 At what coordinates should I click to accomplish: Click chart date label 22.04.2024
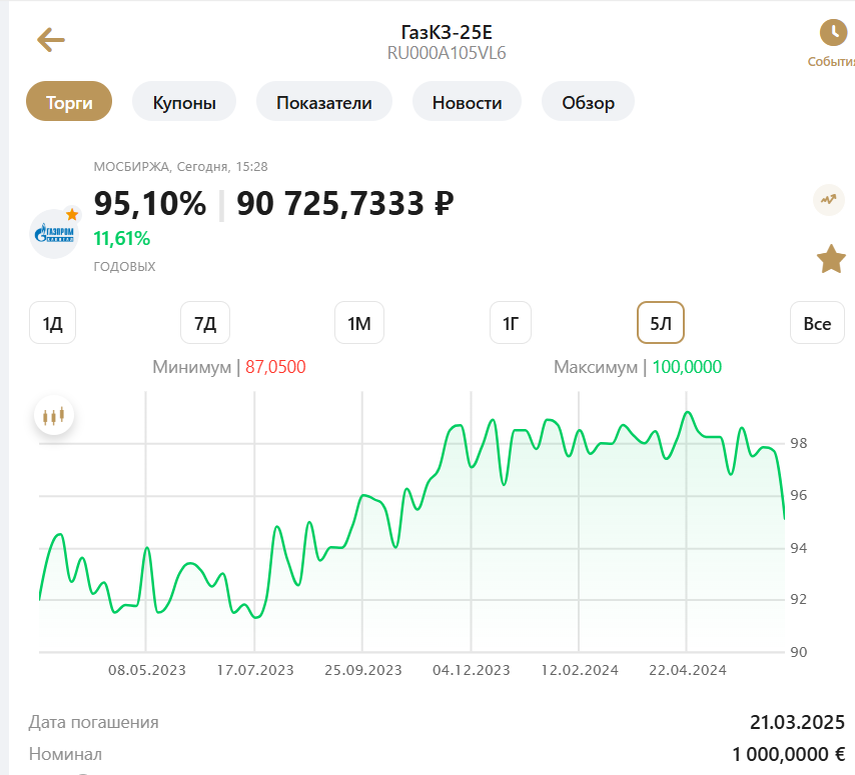[x=688, y=670]
